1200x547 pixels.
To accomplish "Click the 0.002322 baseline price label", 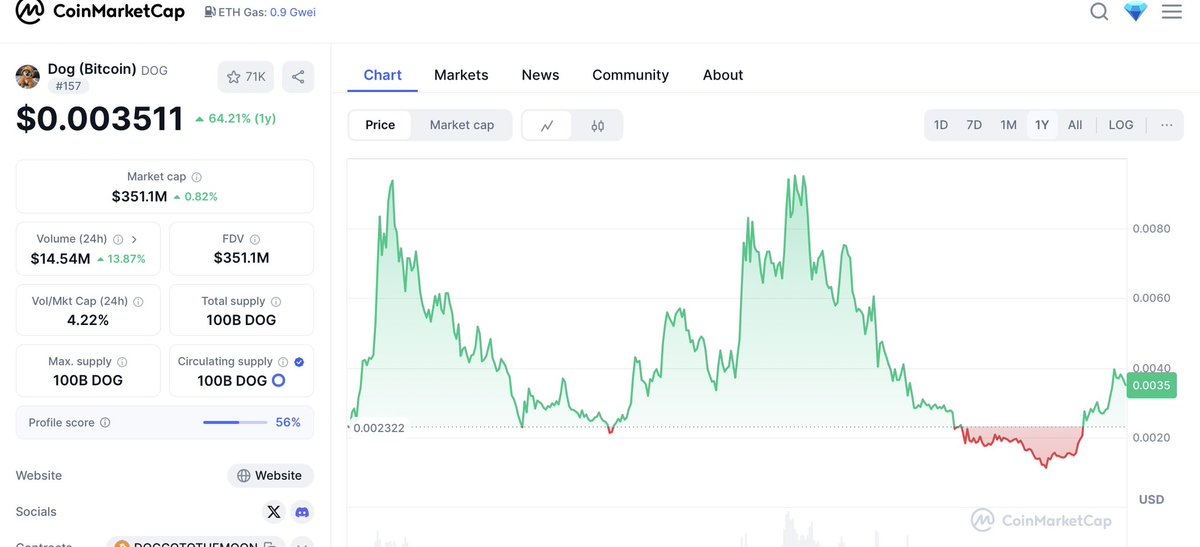I will (379, 427).
